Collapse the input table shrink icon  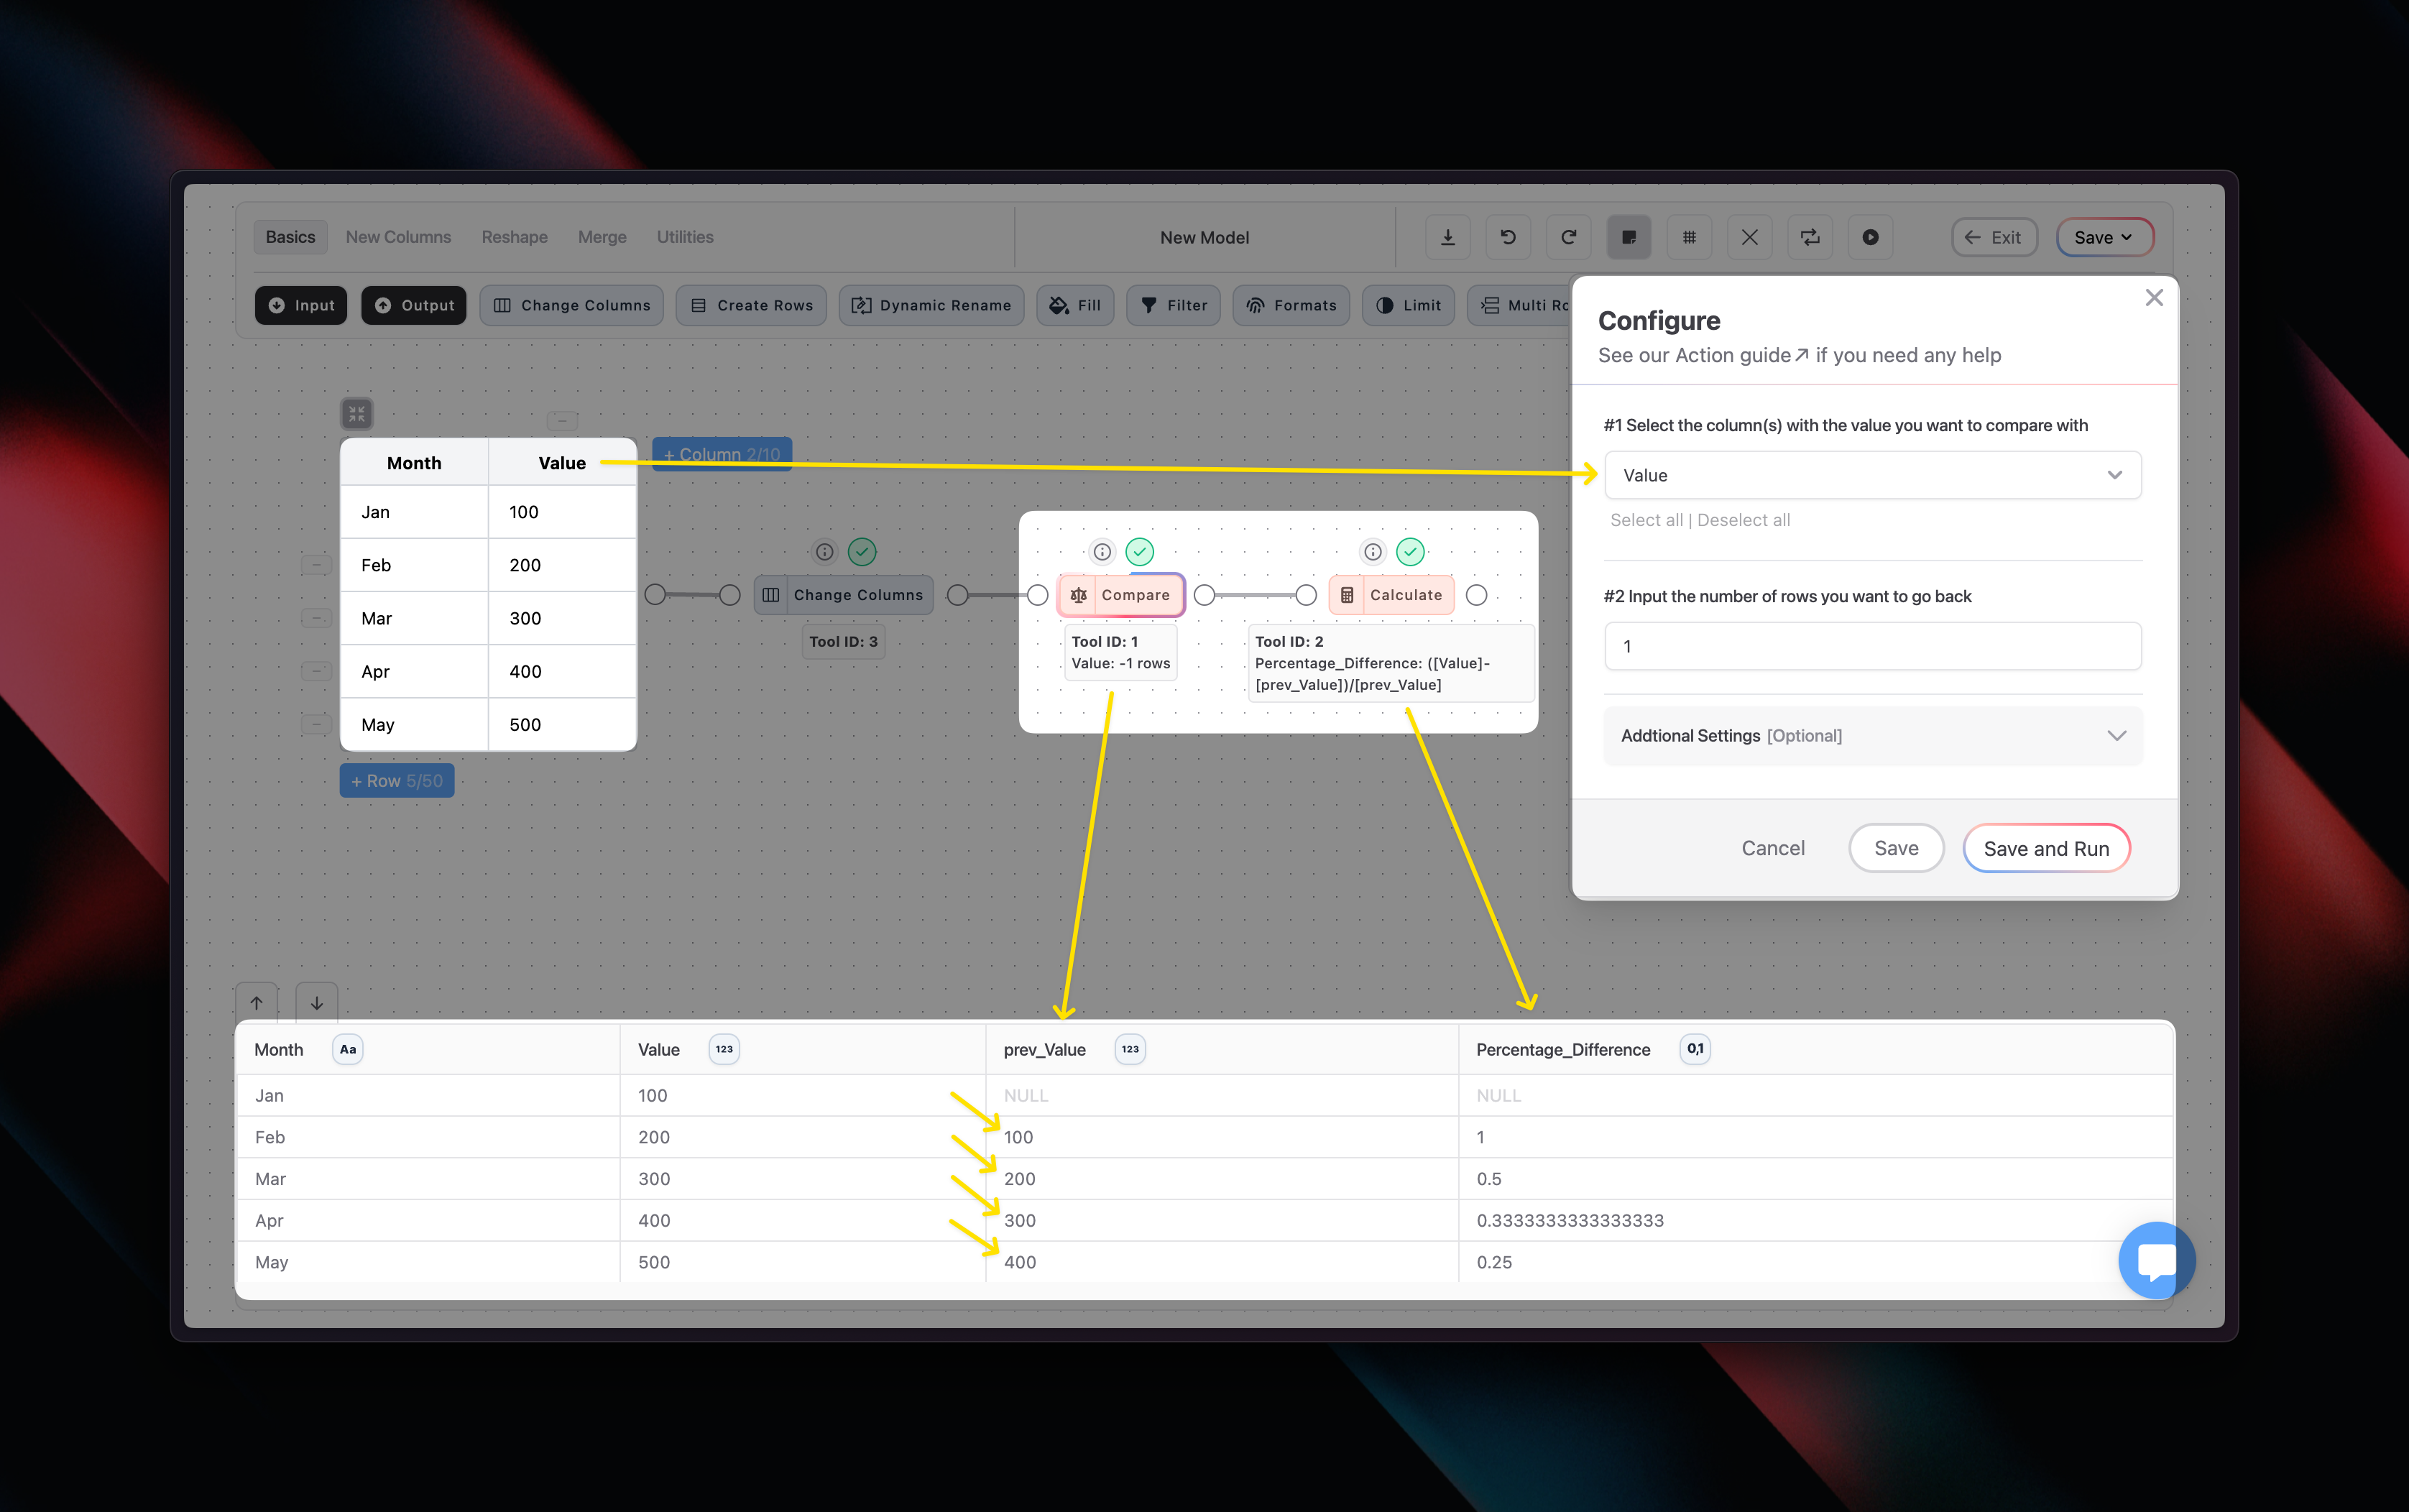[x=357, y=413]
